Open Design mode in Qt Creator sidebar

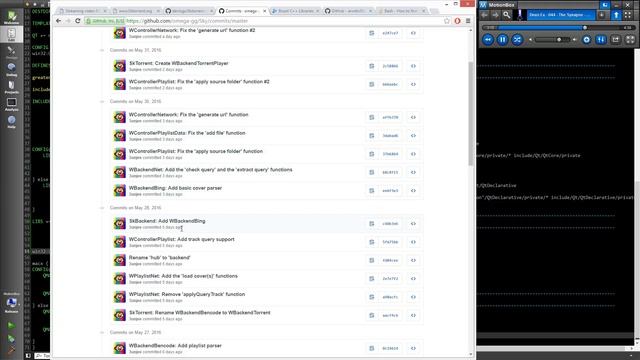pyautogui.click(x=11, y=52)
